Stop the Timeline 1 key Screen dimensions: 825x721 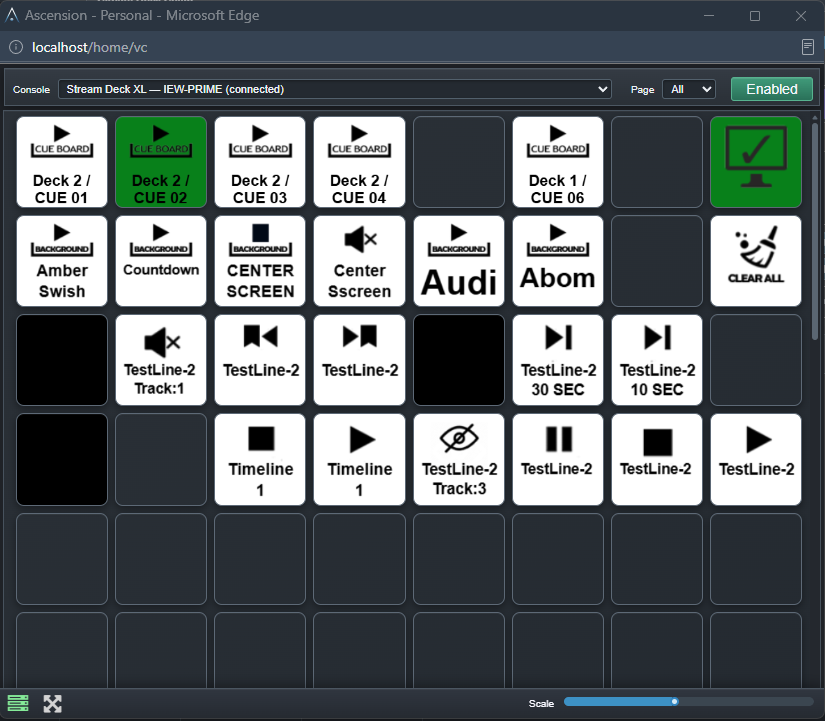click(260, 459)
